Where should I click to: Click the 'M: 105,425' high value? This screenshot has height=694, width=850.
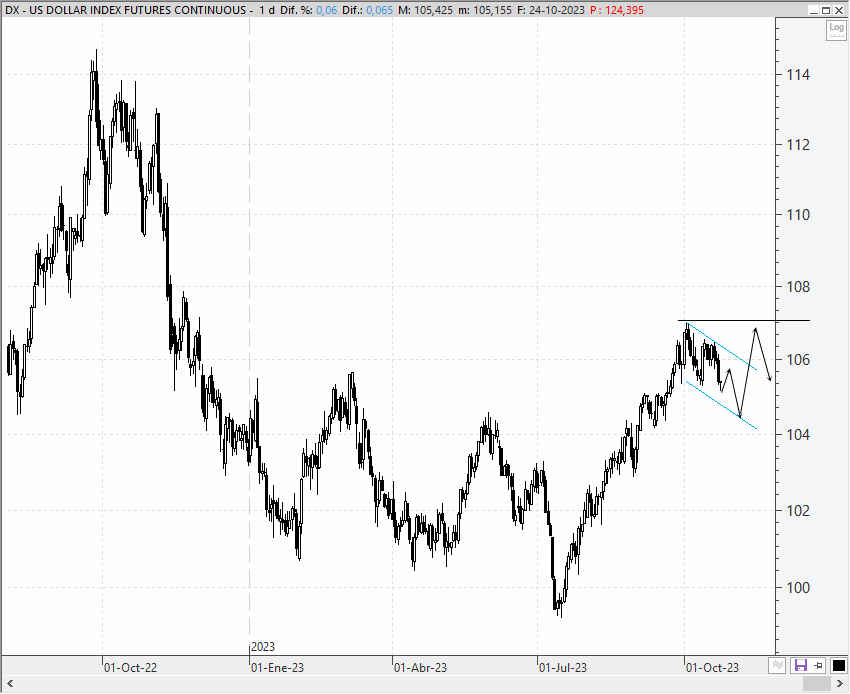coord(426,10)
